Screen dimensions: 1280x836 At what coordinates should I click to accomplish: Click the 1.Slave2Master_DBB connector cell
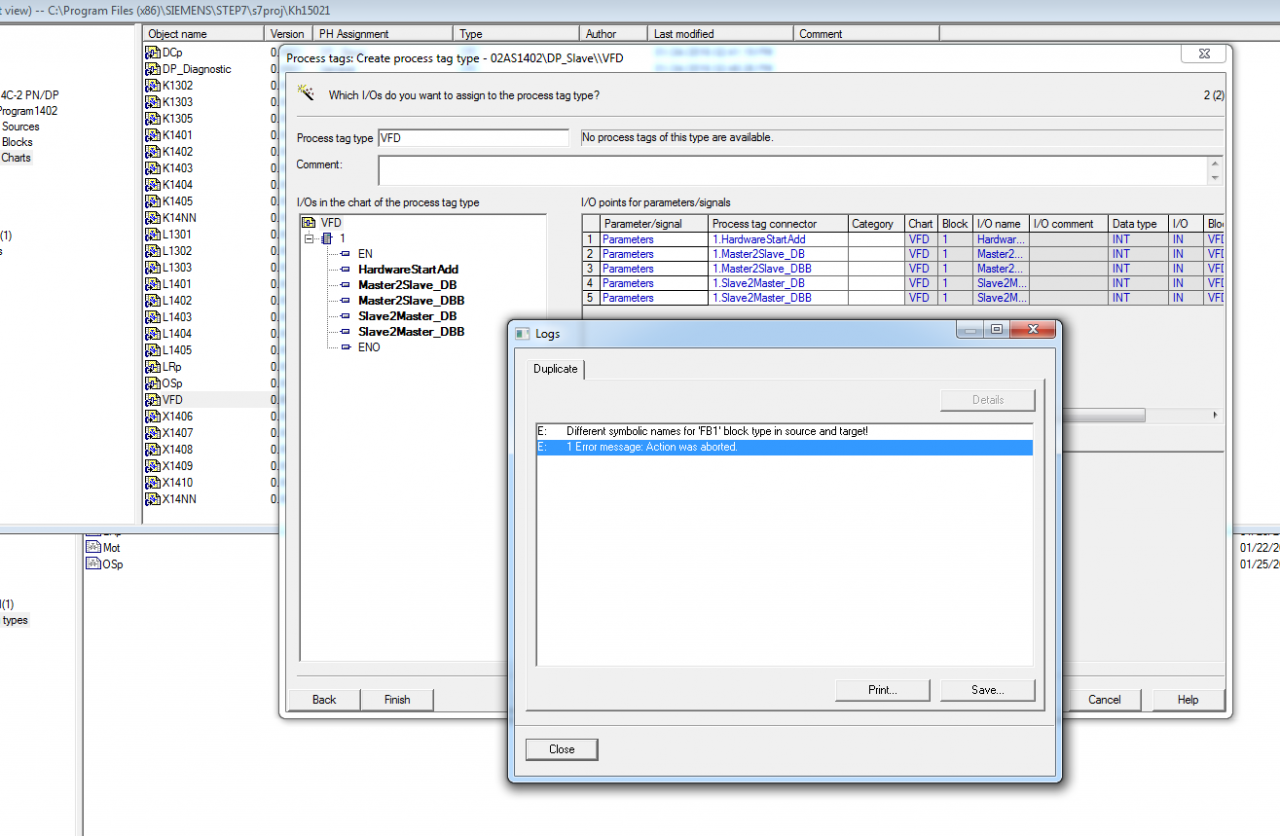(x=778, y=298)
